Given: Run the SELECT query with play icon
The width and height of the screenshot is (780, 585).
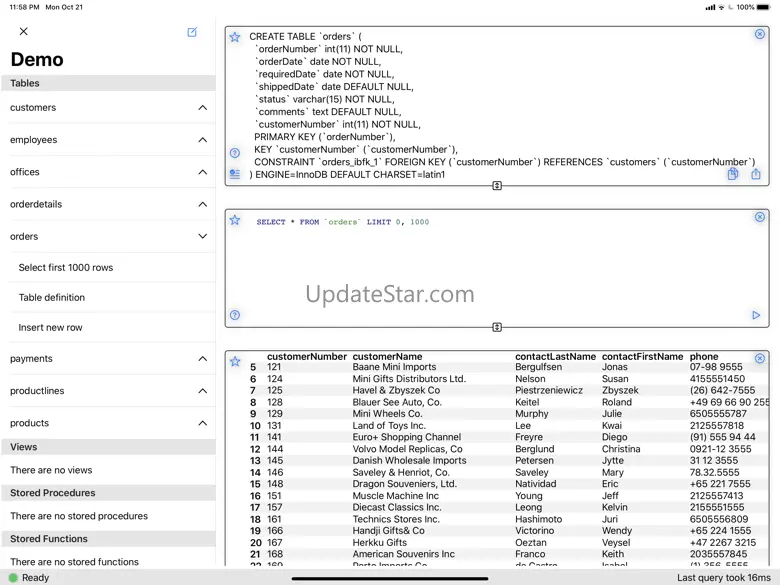Looking at the screenshot, I should pos(756,315).
